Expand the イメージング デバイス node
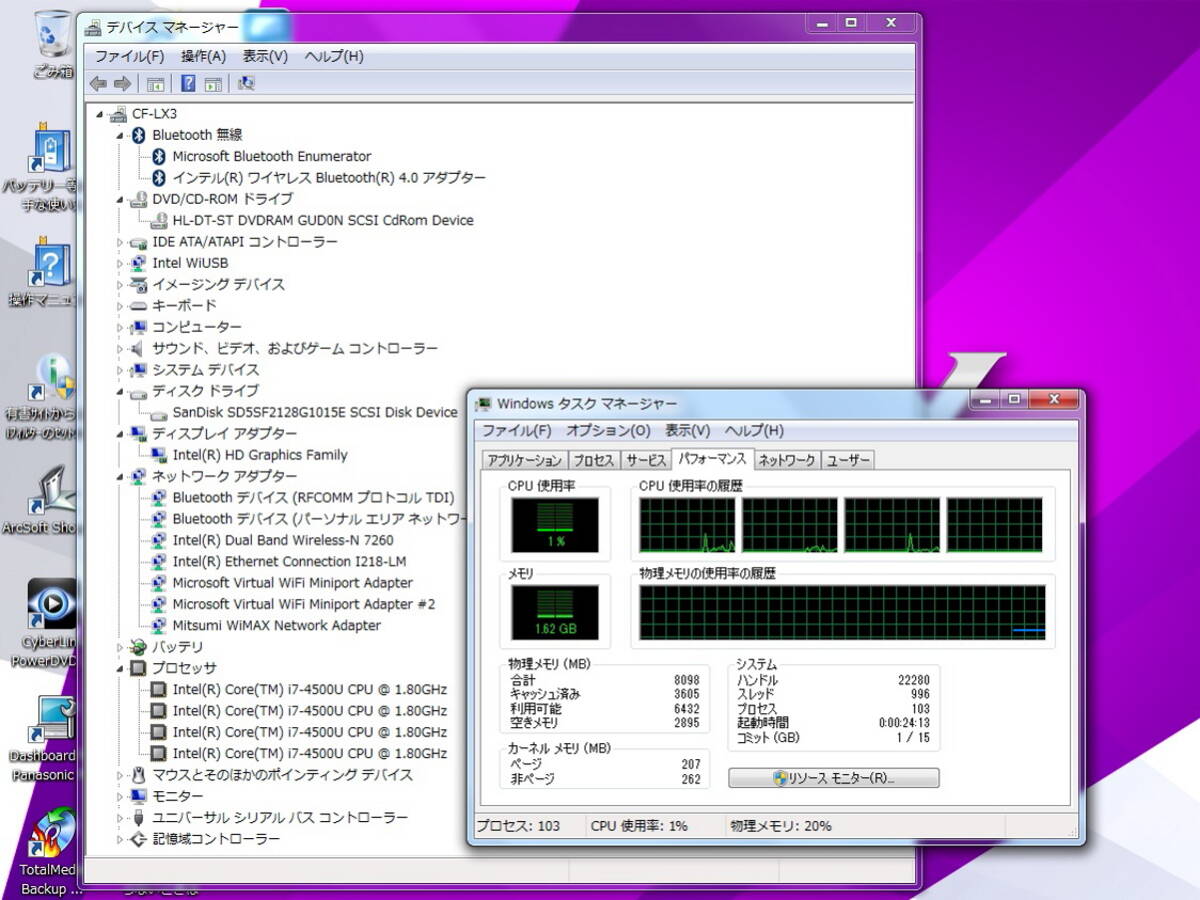Viewport: 1200px width, 900px height. (x=120, y=284)
